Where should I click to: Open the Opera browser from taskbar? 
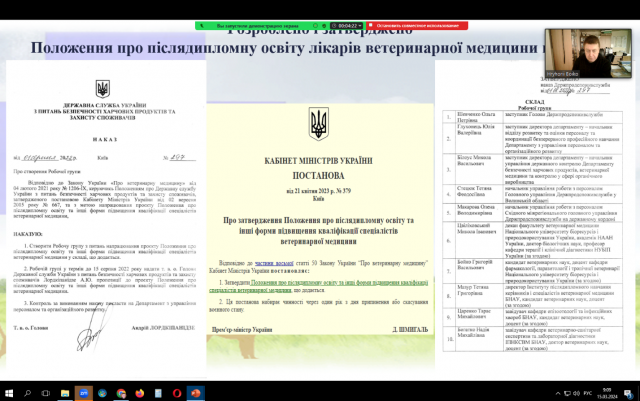pos(177,393)
